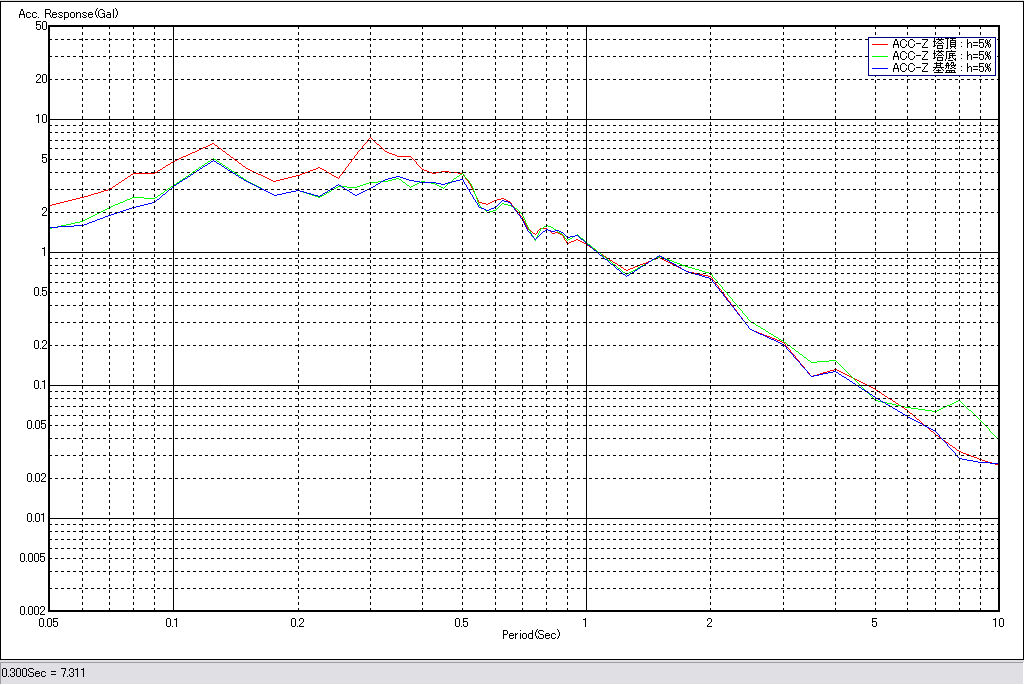Click the y-axis tick label 0.01
The height and width of the screenshot is (685, 1024).
(x=36, y=518)
